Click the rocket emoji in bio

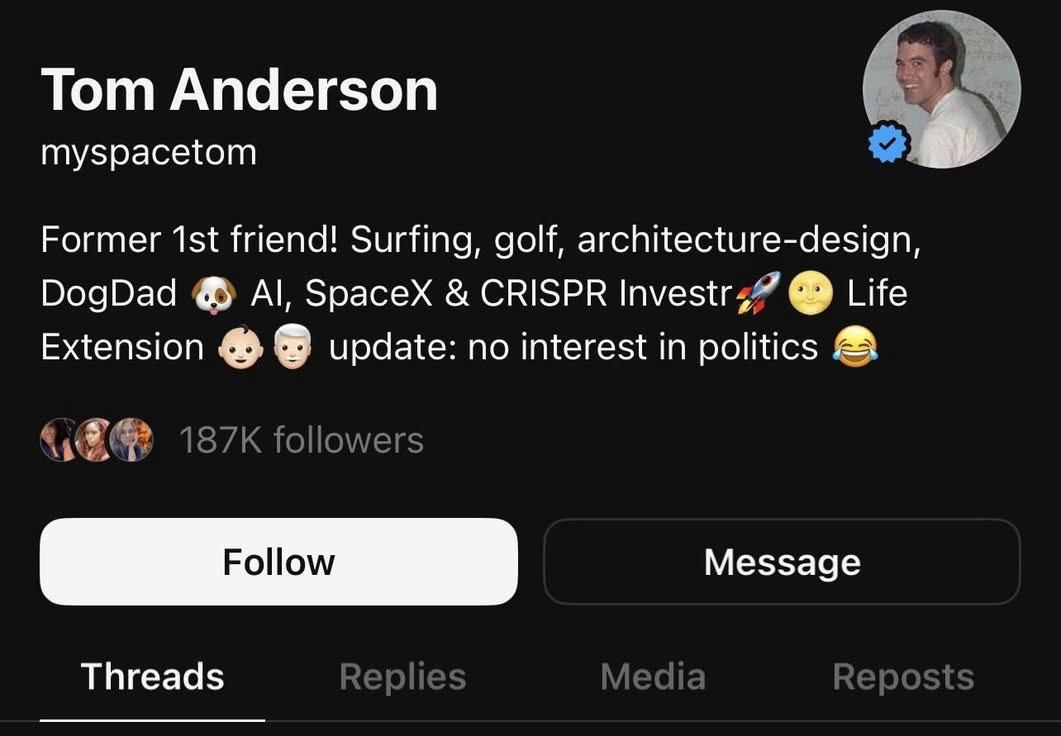click(757, 294)
